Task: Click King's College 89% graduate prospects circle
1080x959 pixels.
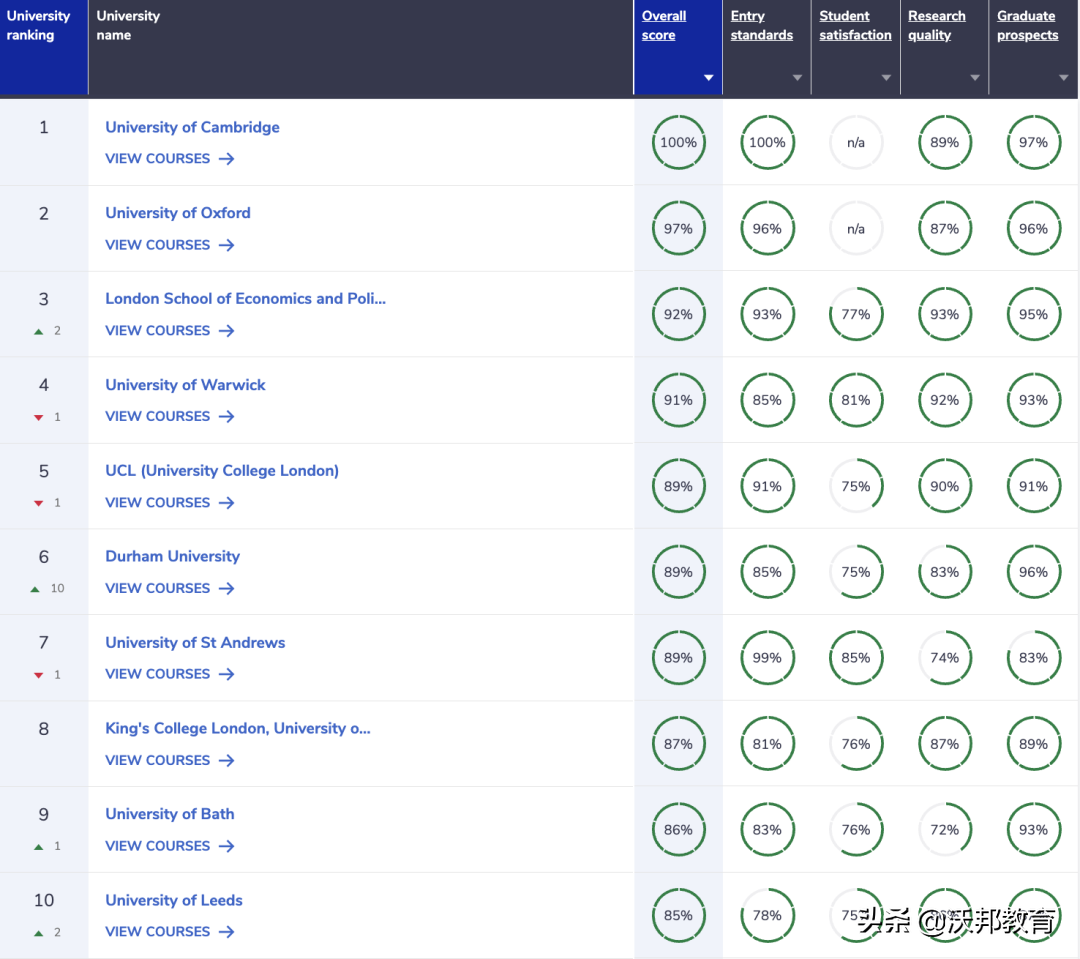Action: point(1033,744)
